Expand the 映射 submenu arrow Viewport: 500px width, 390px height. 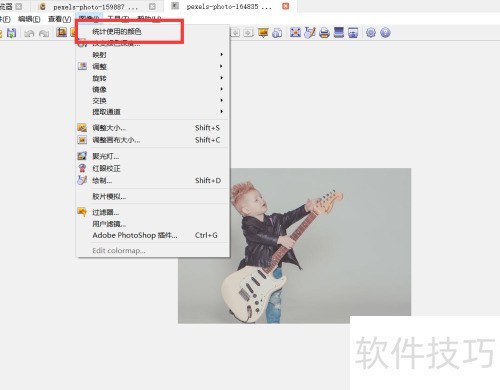tap(221, 54)
